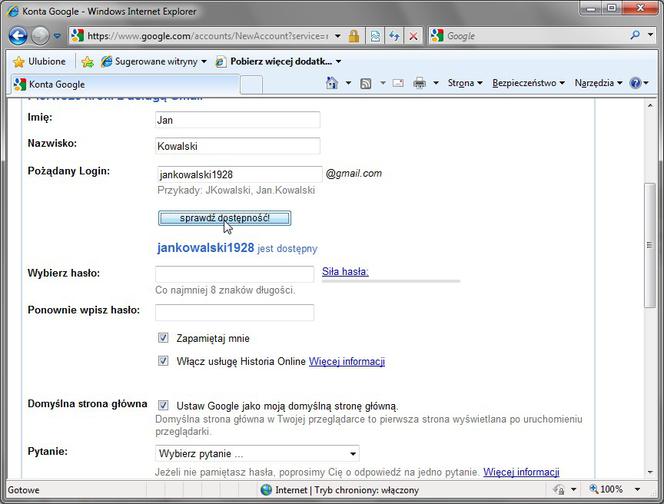664x504 pixels.
Task: Open the Strona menu
Action: tap(465, 83)
